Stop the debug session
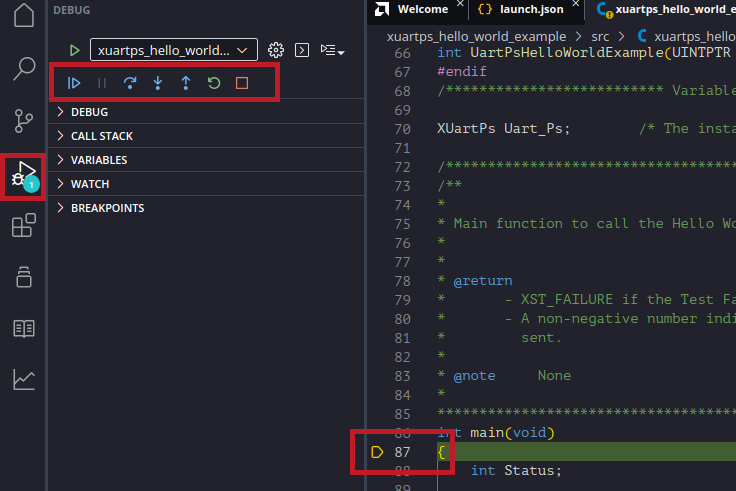The width and height of the screenshot is (736, 491). pyautogui.click(x=241, y=84)
